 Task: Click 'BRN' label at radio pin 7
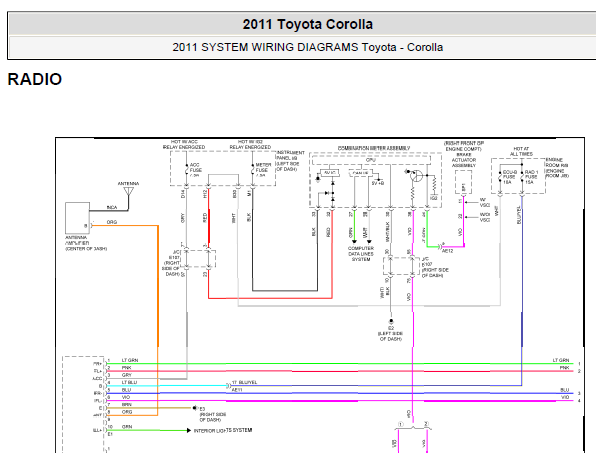(x=127, y=405)
